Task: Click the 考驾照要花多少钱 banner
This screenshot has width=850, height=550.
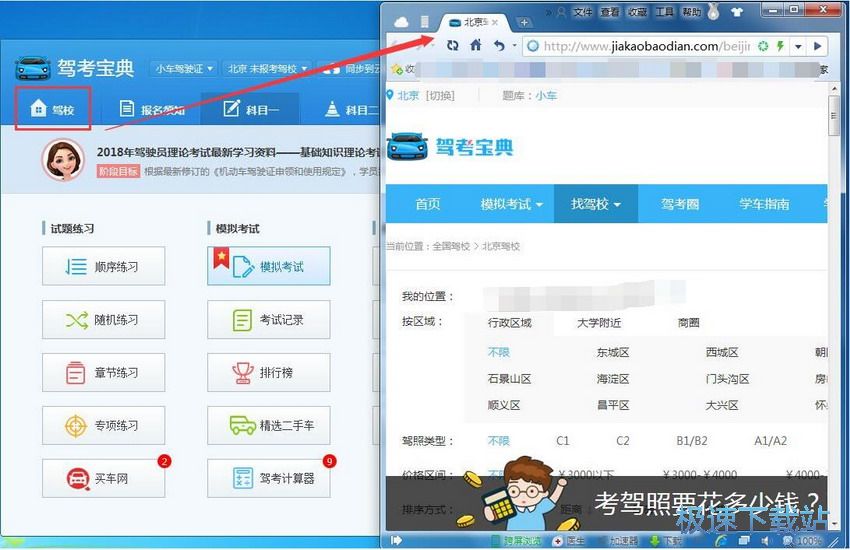Action: (x=607, y=503)
